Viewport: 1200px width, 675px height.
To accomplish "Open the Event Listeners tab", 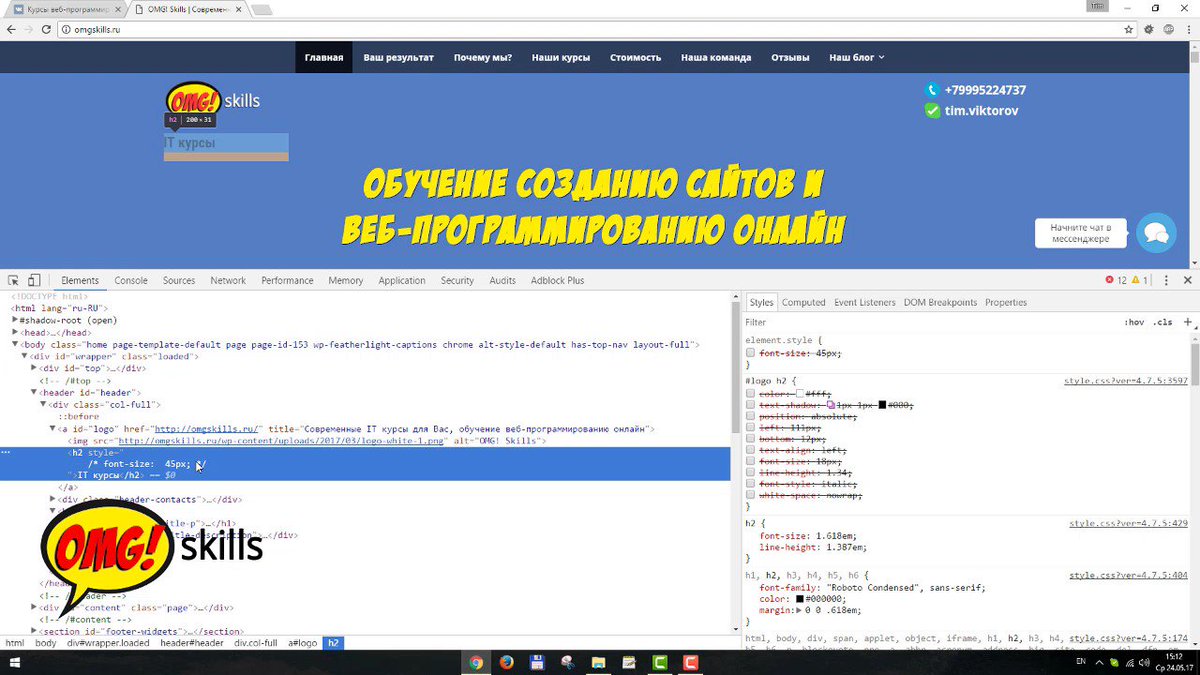I will 865,302.
